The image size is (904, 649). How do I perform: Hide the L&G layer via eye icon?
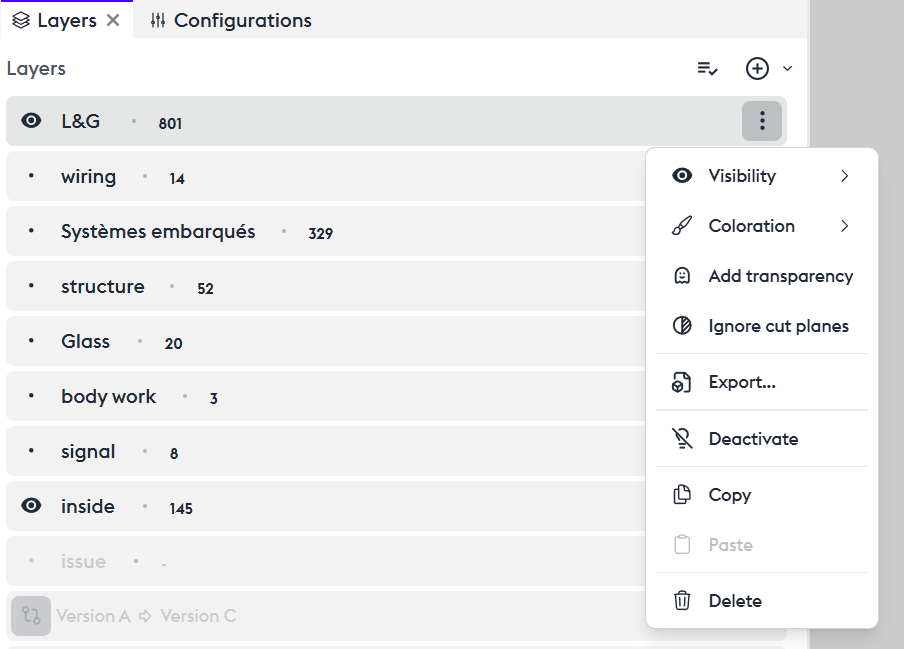point(32,121)
